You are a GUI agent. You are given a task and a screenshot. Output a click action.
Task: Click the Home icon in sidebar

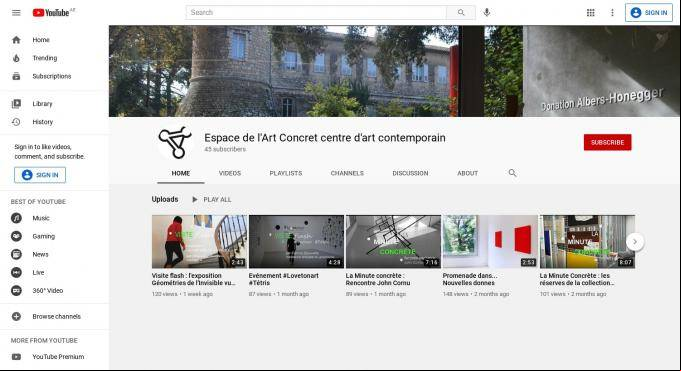click(x=16, y=40)
